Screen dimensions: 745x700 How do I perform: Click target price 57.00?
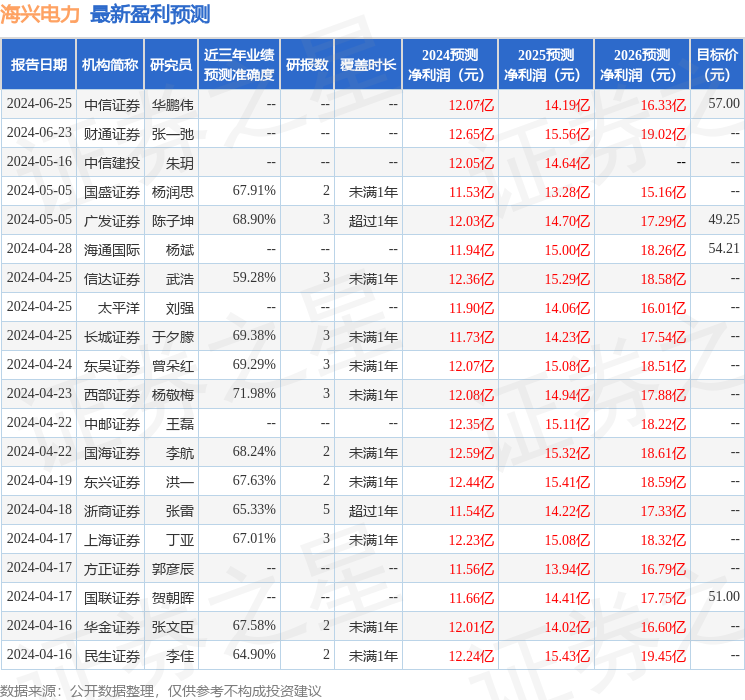pos(724,104)
